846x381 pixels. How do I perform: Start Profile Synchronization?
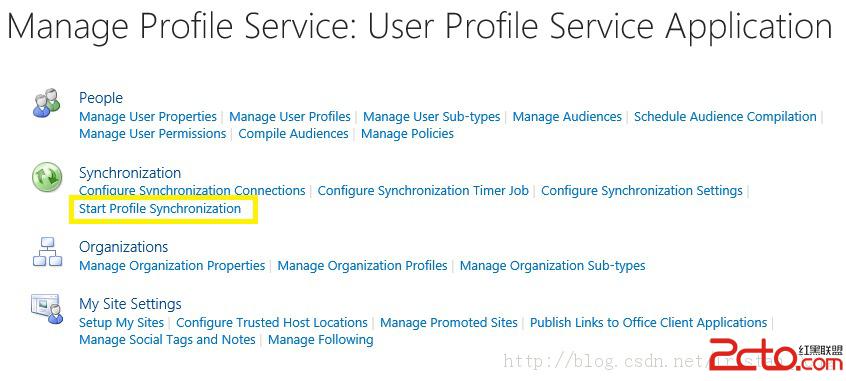[160, 208]
